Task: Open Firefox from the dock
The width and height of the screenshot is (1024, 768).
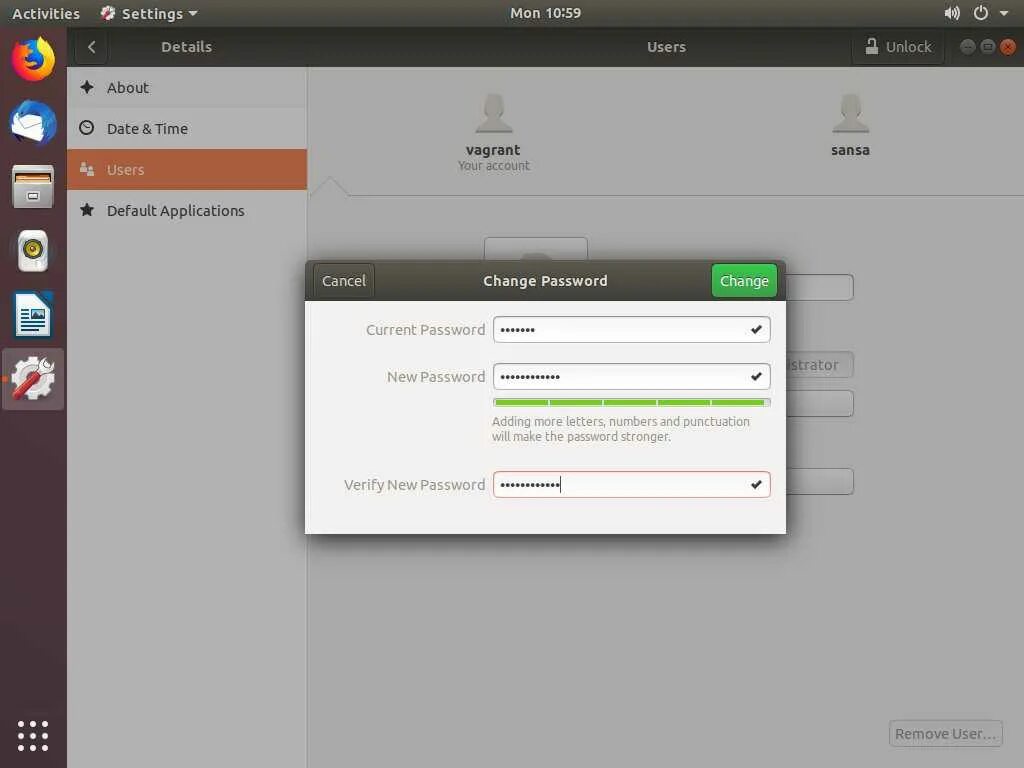Action: (x=33, y=59)
